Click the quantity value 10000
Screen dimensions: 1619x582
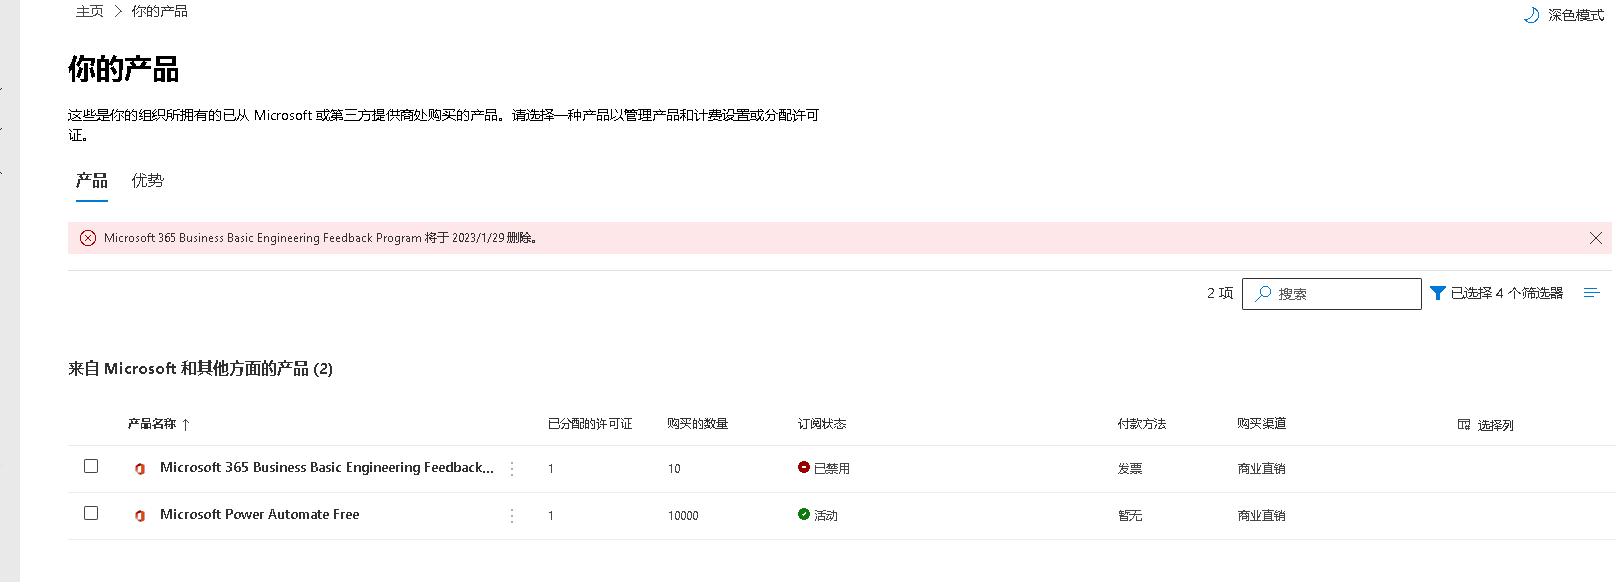683,516
